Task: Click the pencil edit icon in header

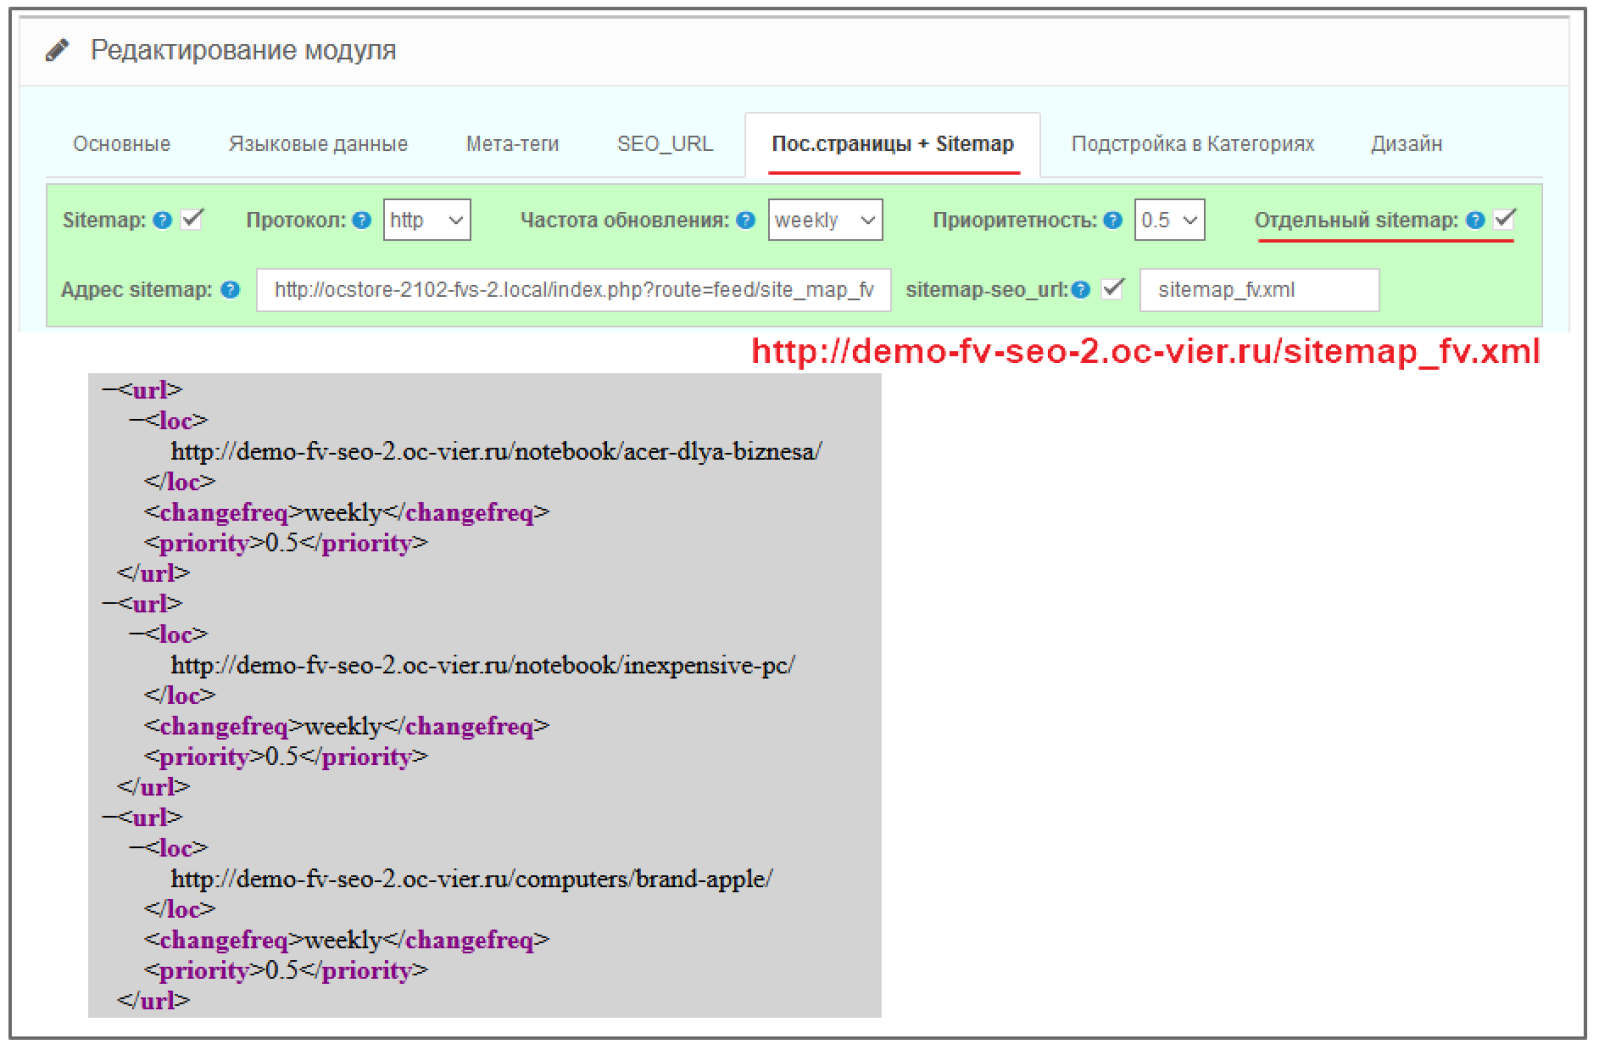Action: click(x=57, y=50)
